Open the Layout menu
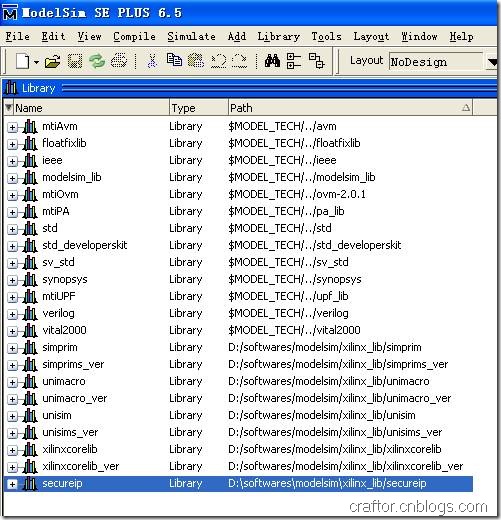 [371, 37]
